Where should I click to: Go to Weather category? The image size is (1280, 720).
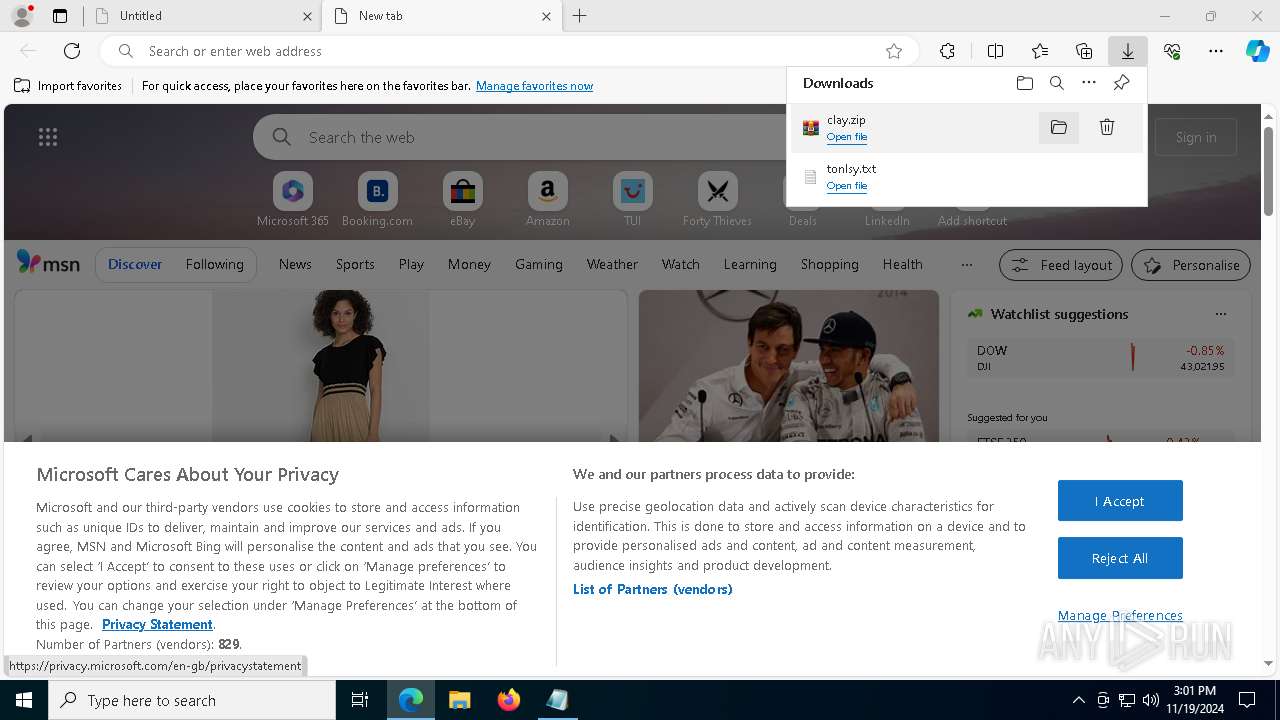point(612,264)
